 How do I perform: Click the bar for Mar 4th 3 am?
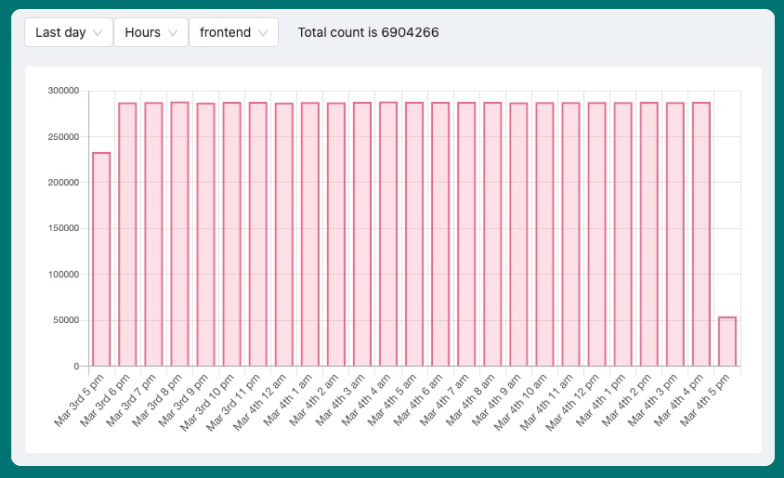[x=362, y=234]
